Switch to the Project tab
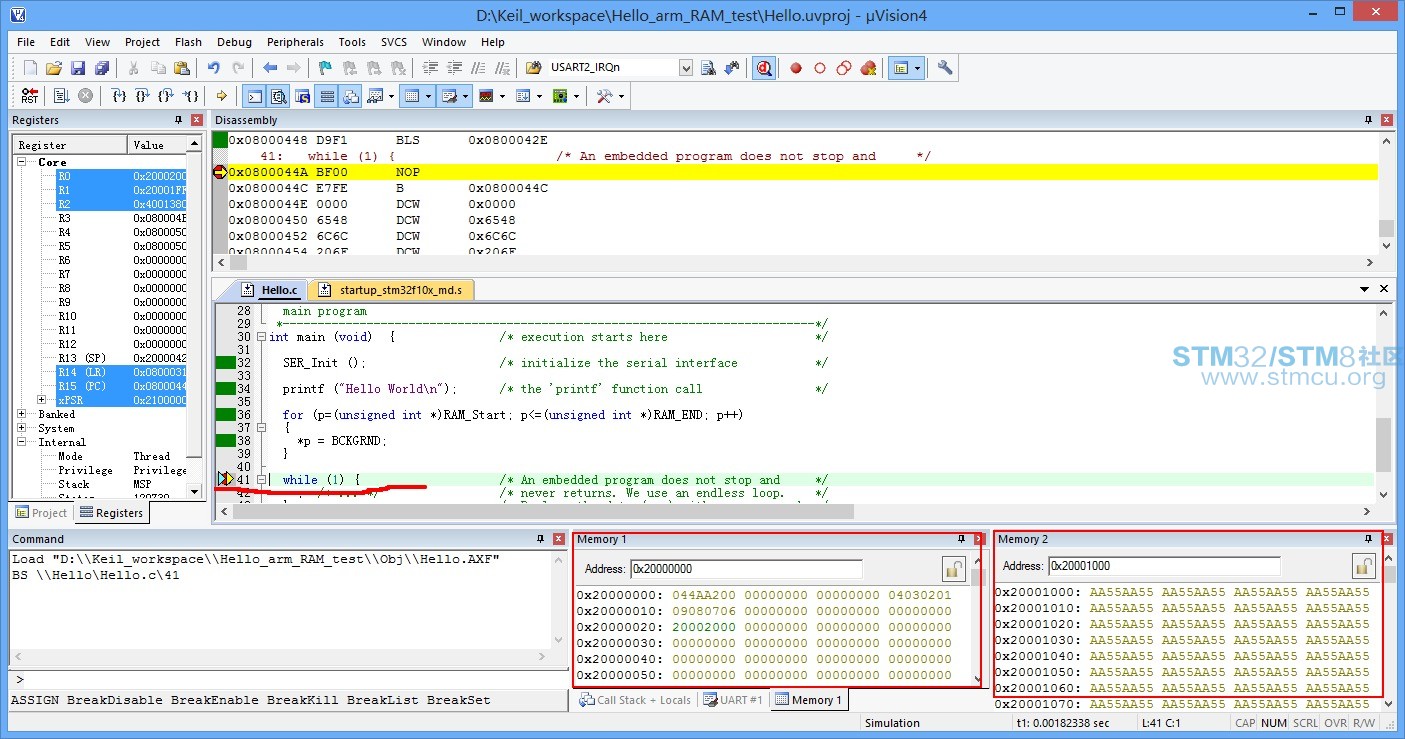Image resolution: width=1405 pixels, height=739 pixels. (x=41, y=513)
